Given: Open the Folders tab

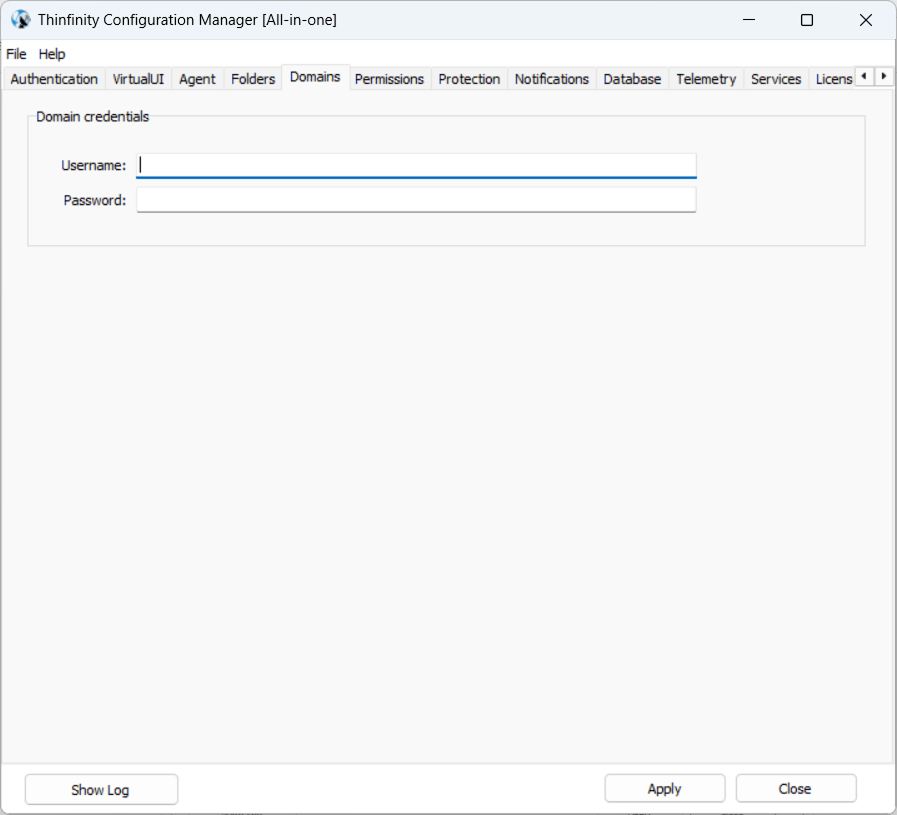Looking at the screenshot, I should [x=253, y=79].
